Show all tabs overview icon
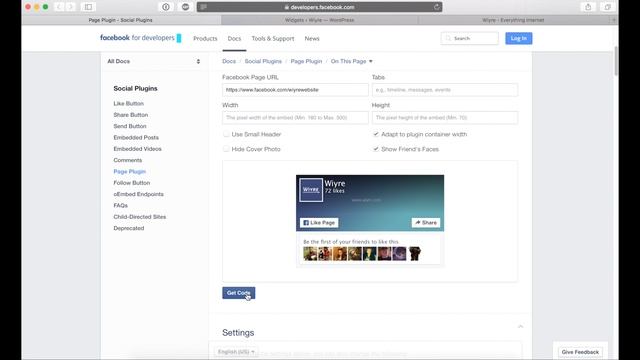This screenshot has width=640, height=360. [x=607, y=7]
